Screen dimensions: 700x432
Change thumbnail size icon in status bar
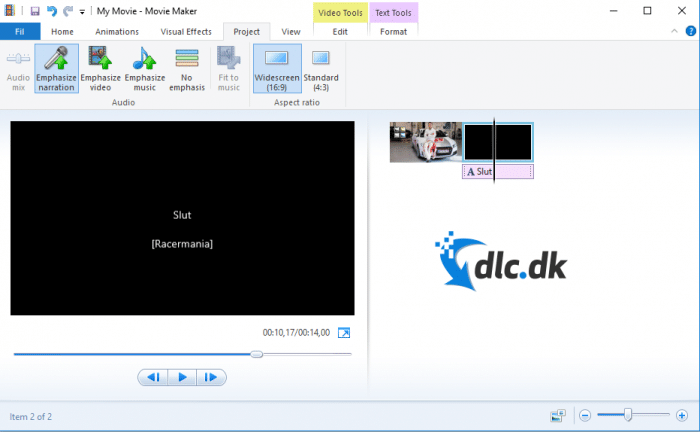pos(558,416)
